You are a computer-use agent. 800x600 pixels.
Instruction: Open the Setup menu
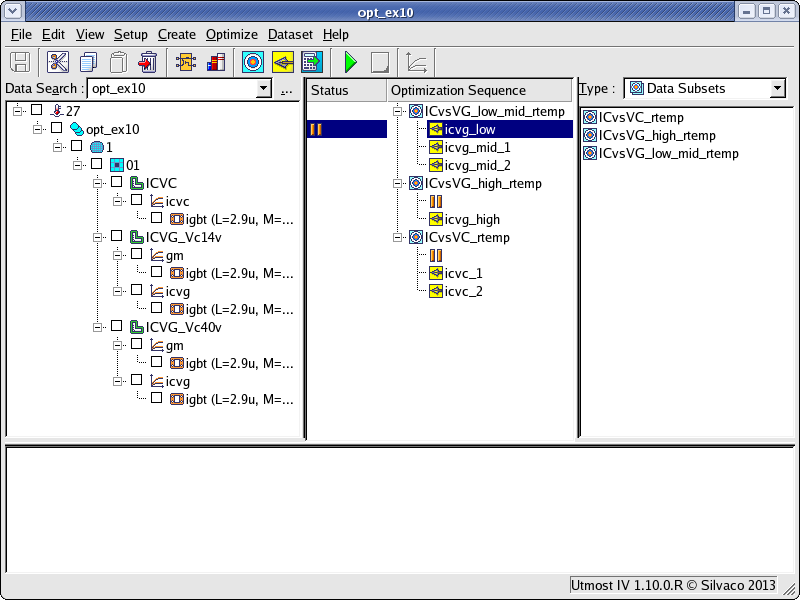click(131, 35)
